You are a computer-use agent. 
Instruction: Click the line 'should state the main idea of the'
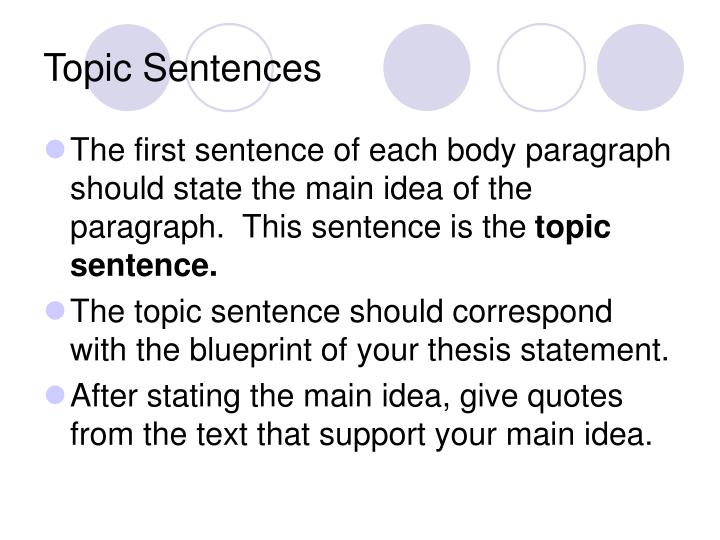point(301,188)
